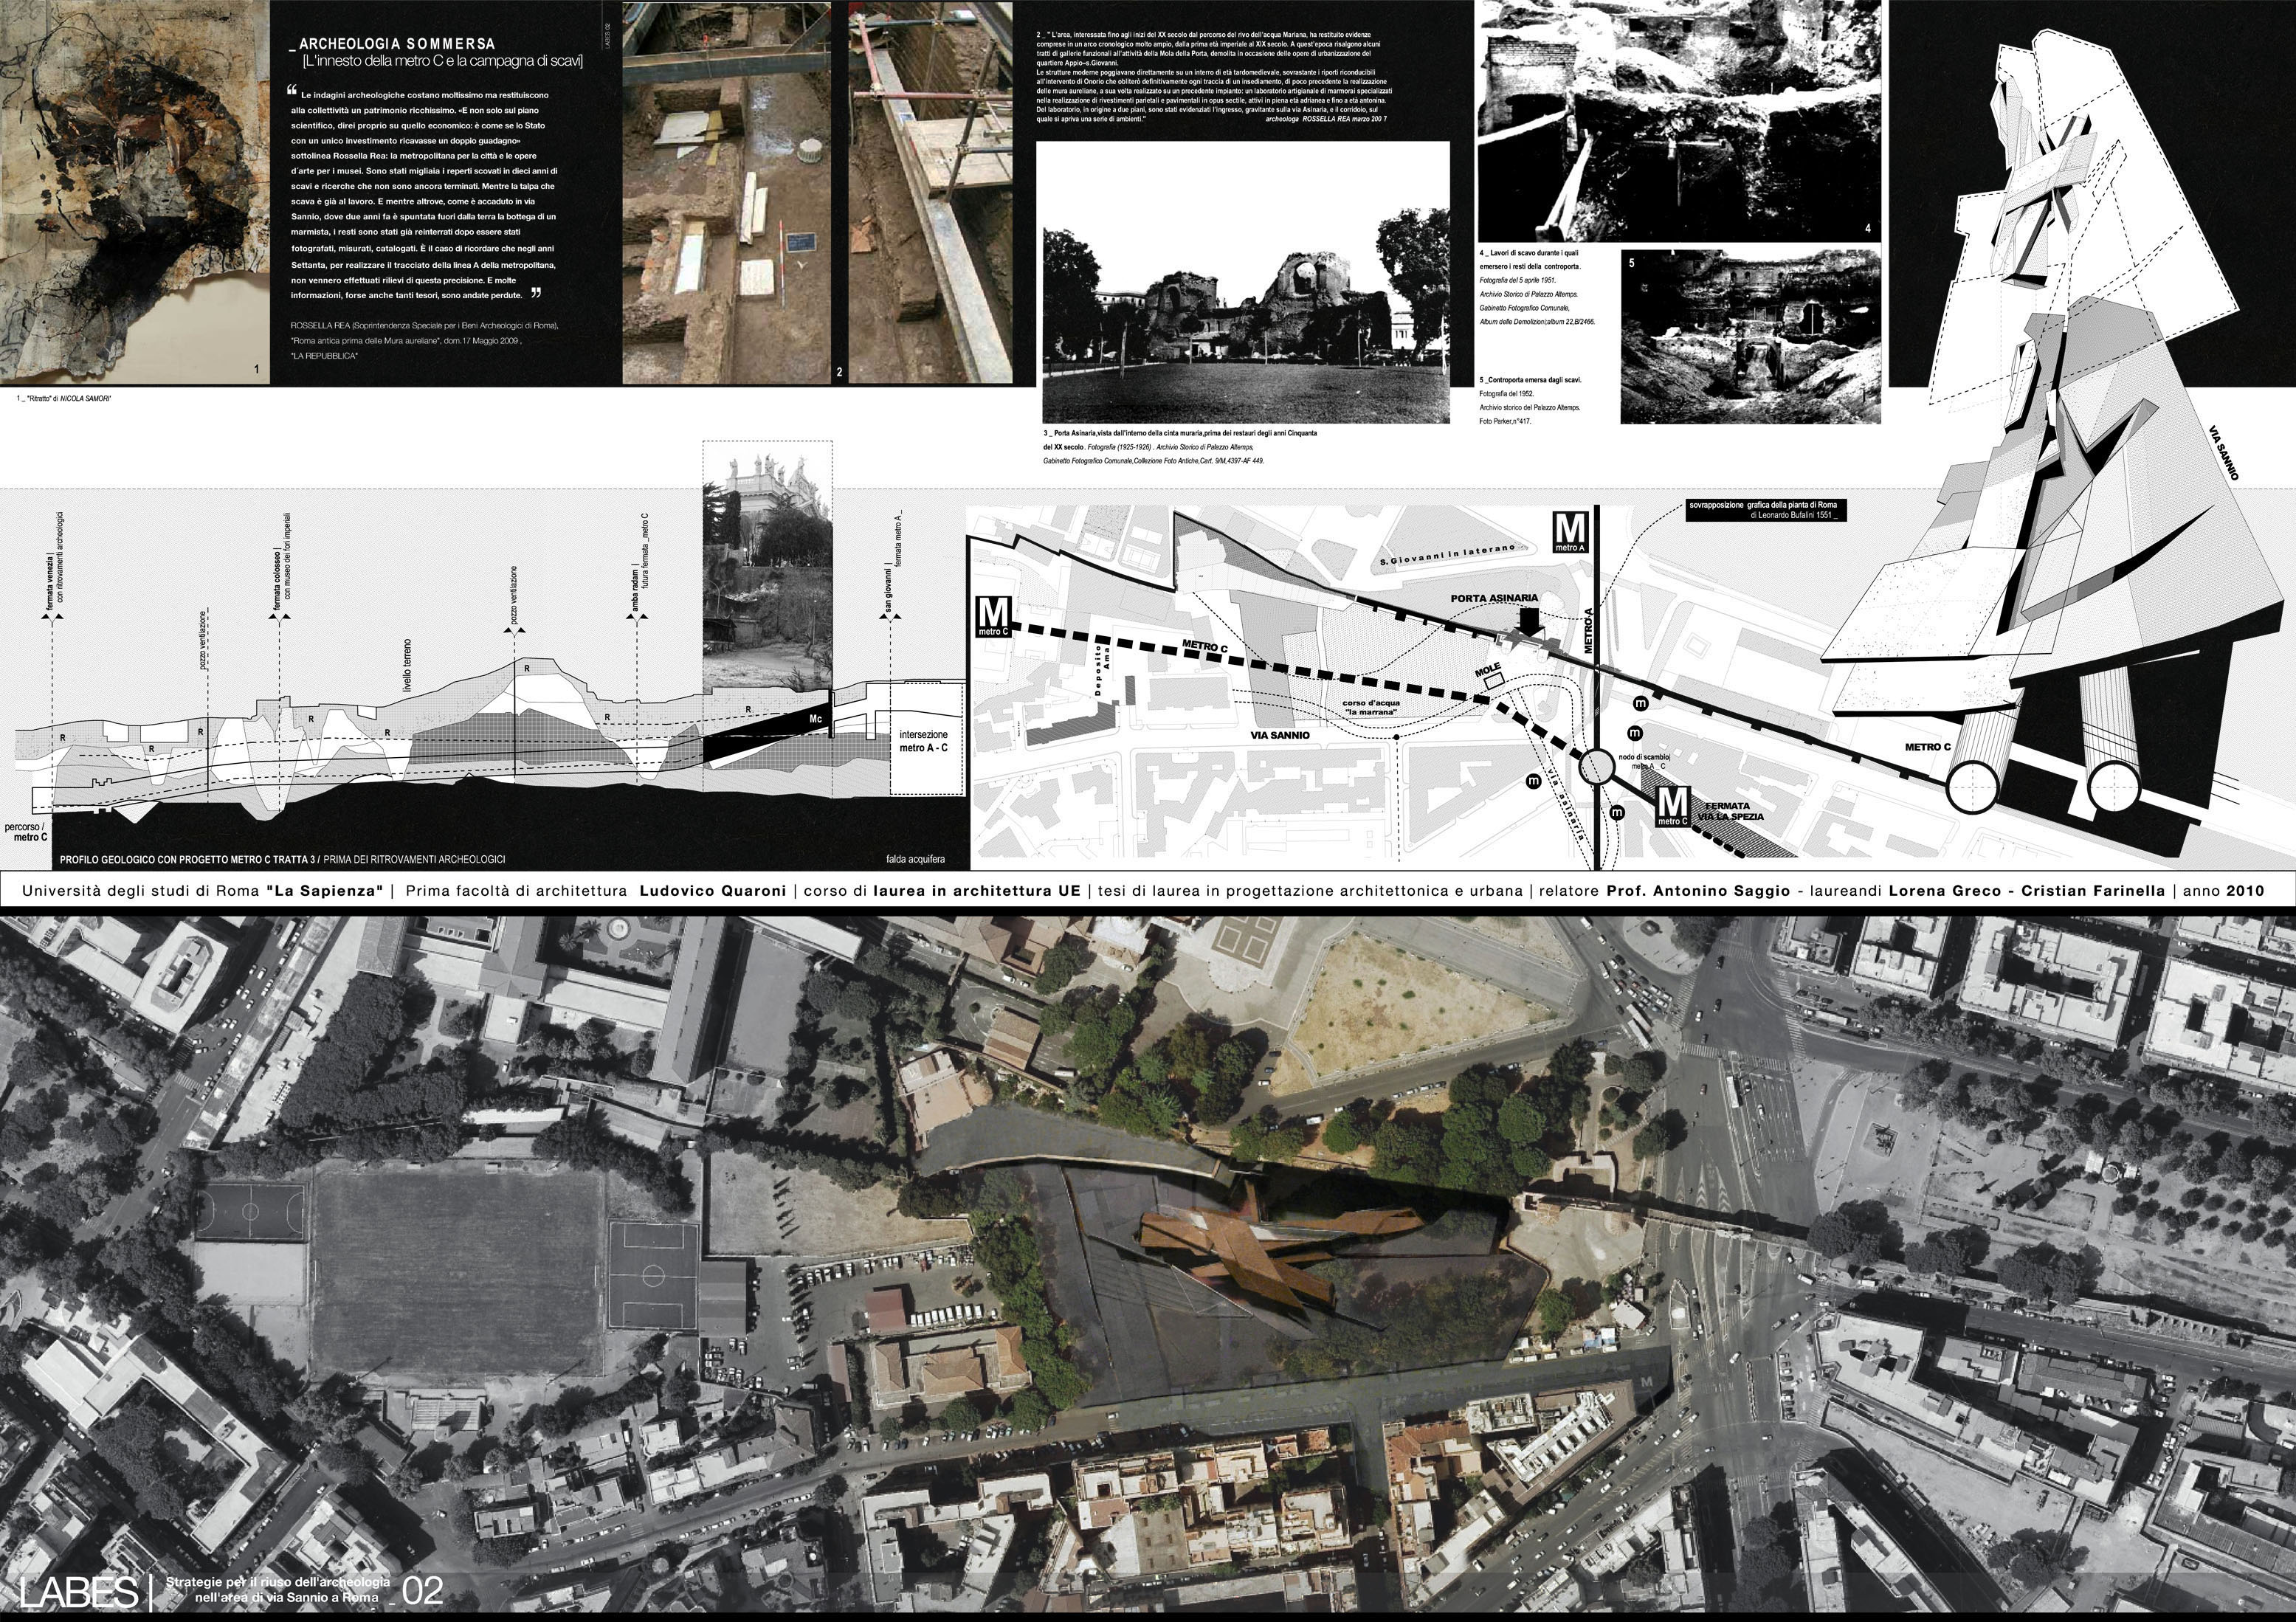
Task: Click the Nicola Samorì portrait image numbered 1
Action: point(134,190)
